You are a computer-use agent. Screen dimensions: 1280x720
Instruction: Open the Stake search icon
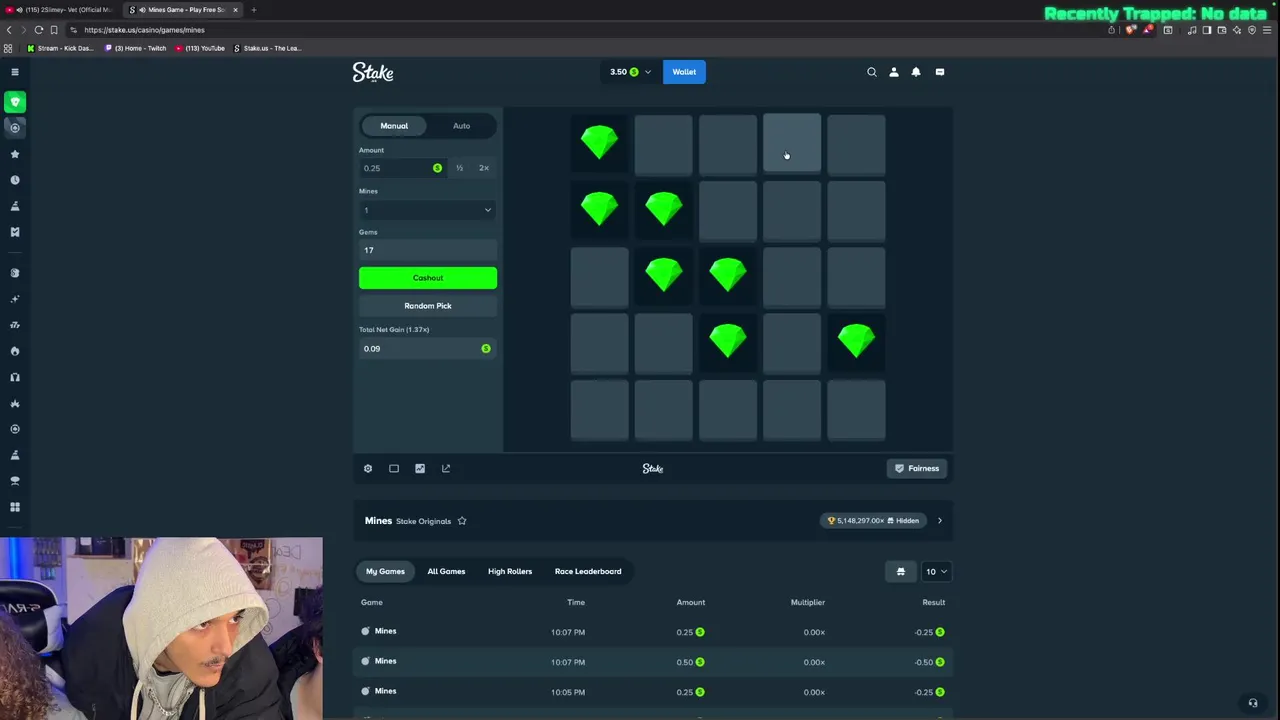(872, 72)
